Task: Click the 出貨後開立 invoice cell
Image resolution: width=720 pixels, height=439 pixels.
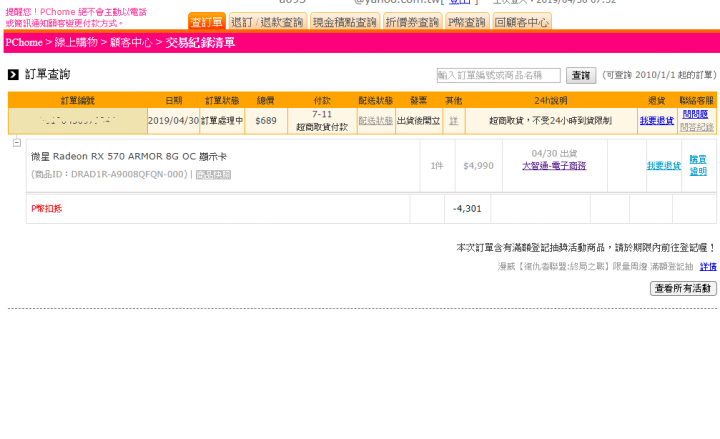Action: tap(418, 120)
